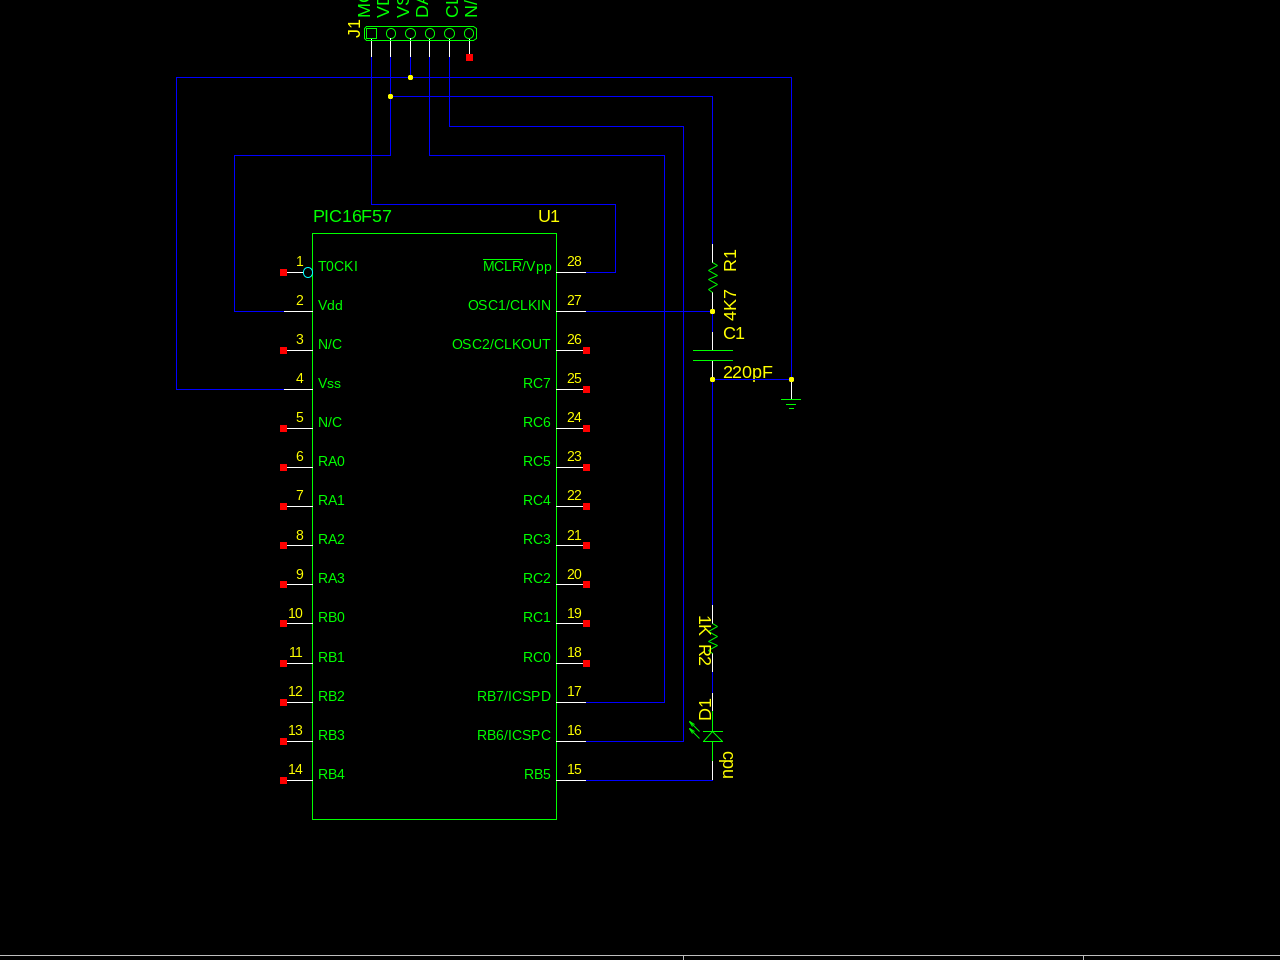Select the 'cpu' label next to D1
1280x960 pixels.
(x=725, y=765)
